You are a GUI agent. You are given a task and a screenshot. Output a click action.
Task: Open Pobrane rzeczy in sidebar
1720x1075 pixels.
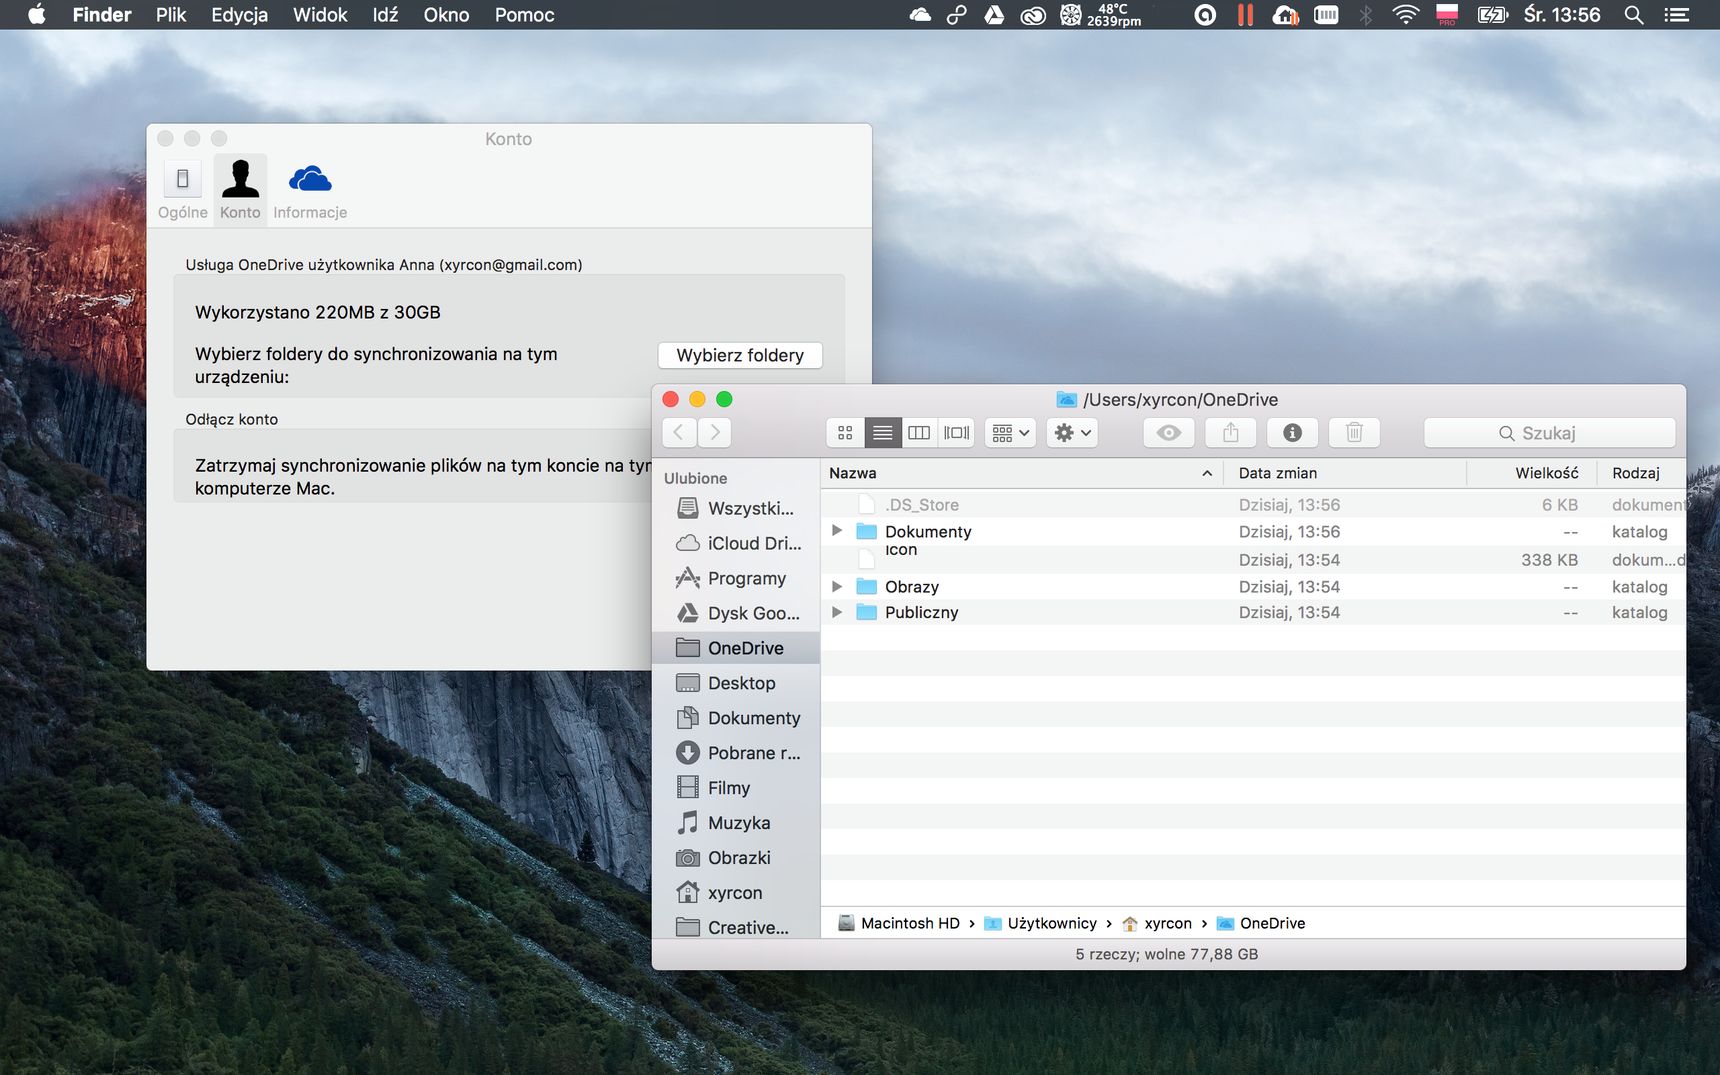point(736,753)
